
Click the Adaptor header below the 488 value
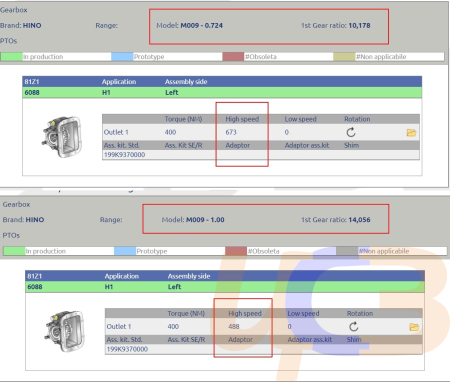tap(240, 340)
